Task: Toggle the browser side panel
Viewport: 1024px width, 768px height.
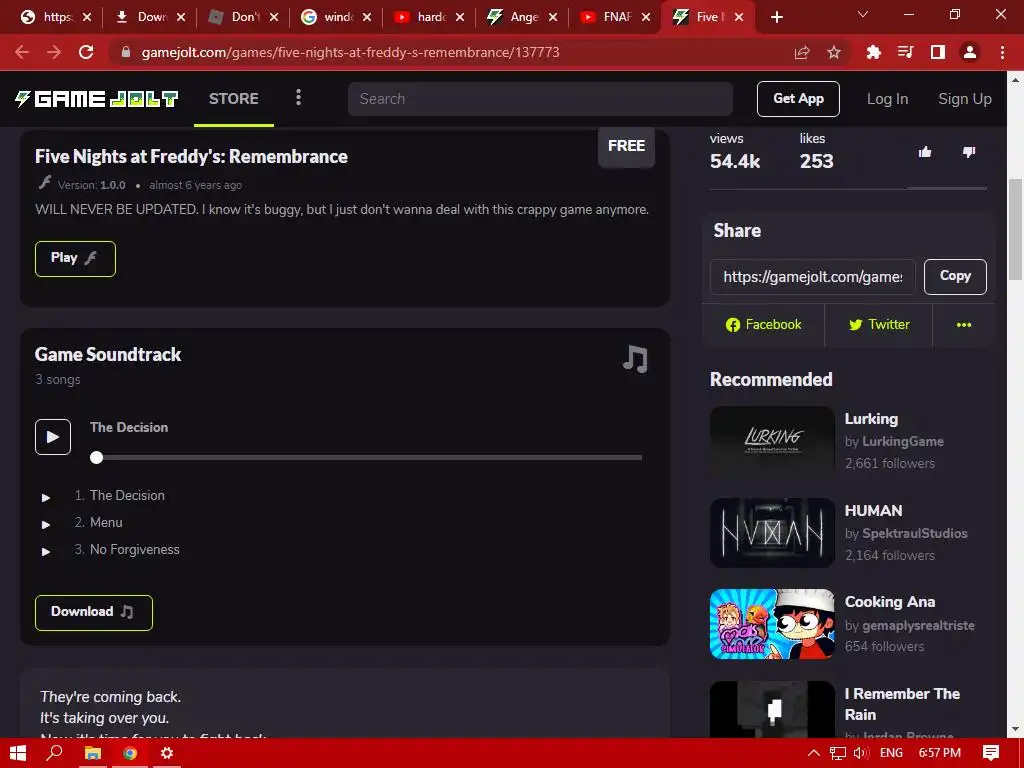Action: (x=938, y=52)
